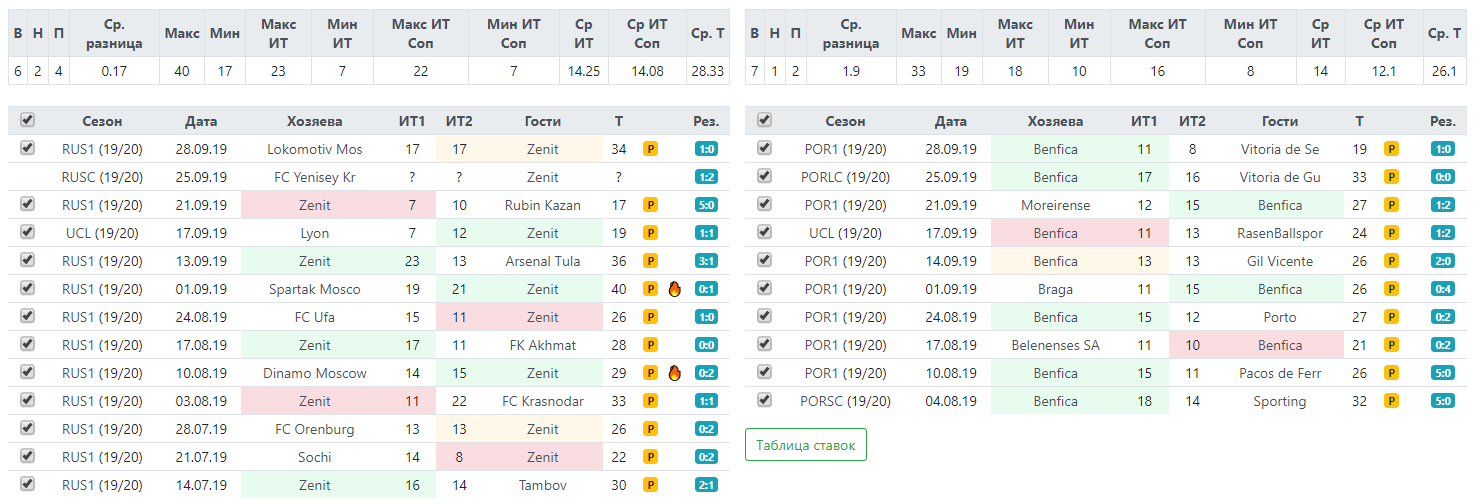Click the fire icon in the Dinamo Moscow row

click(675, 373)
